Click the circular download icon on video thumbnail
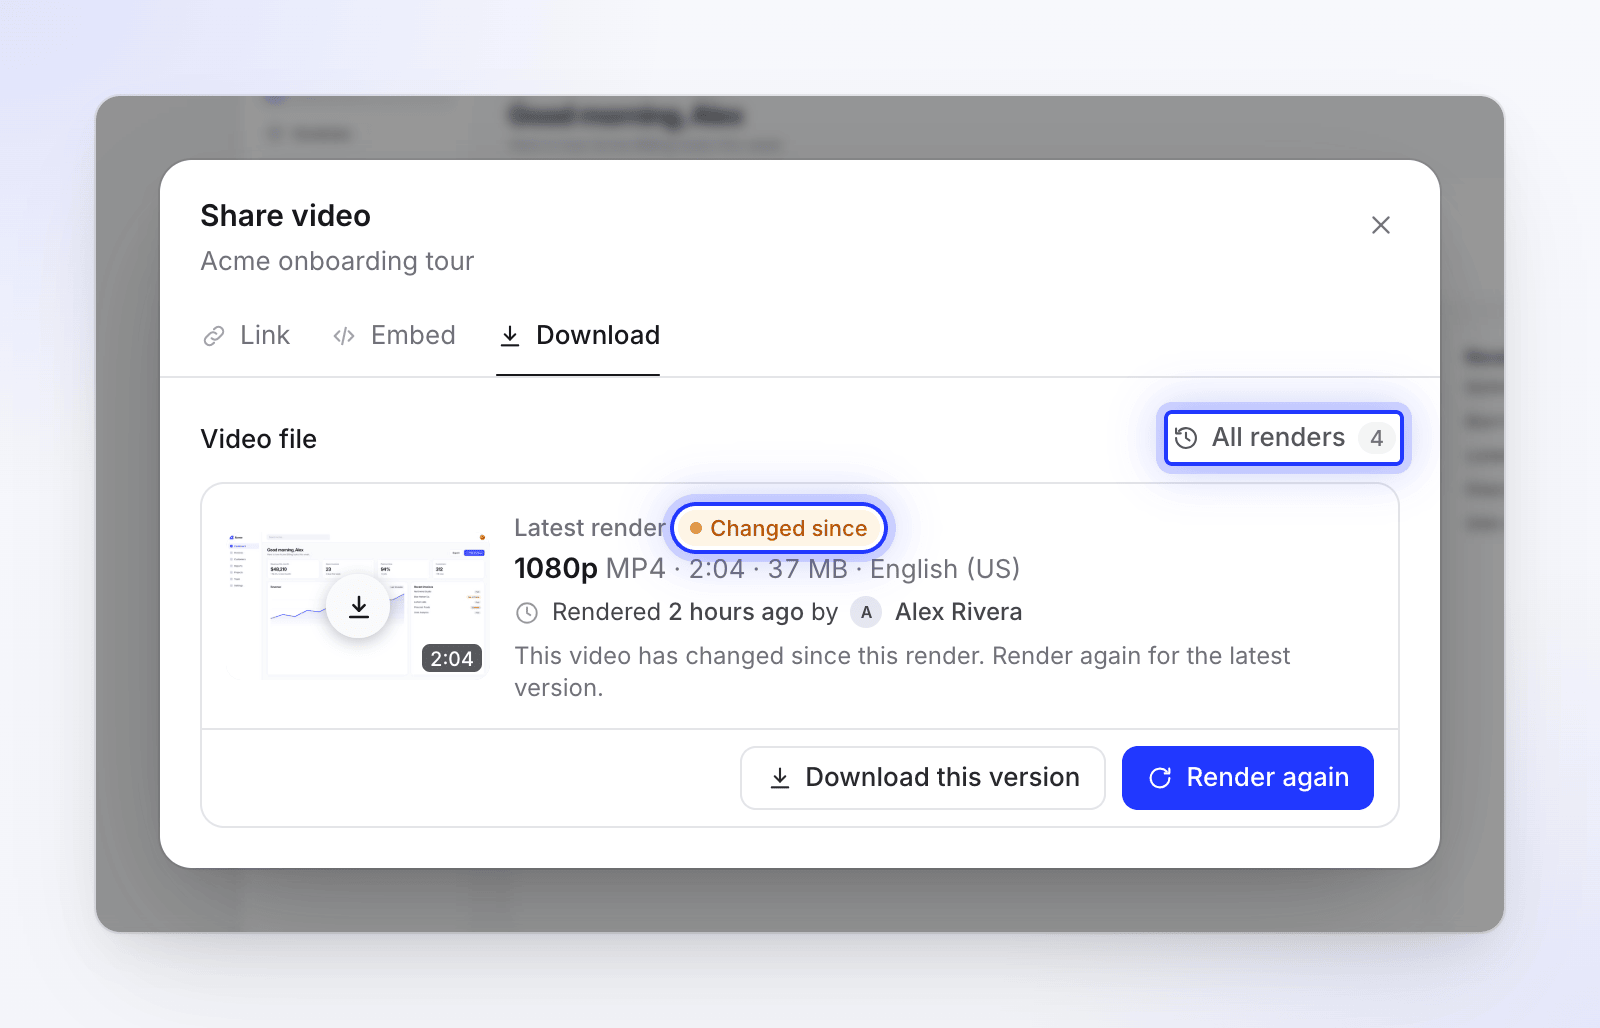Viewport: 1600px width, 1028px height. (x=358, y=606)
